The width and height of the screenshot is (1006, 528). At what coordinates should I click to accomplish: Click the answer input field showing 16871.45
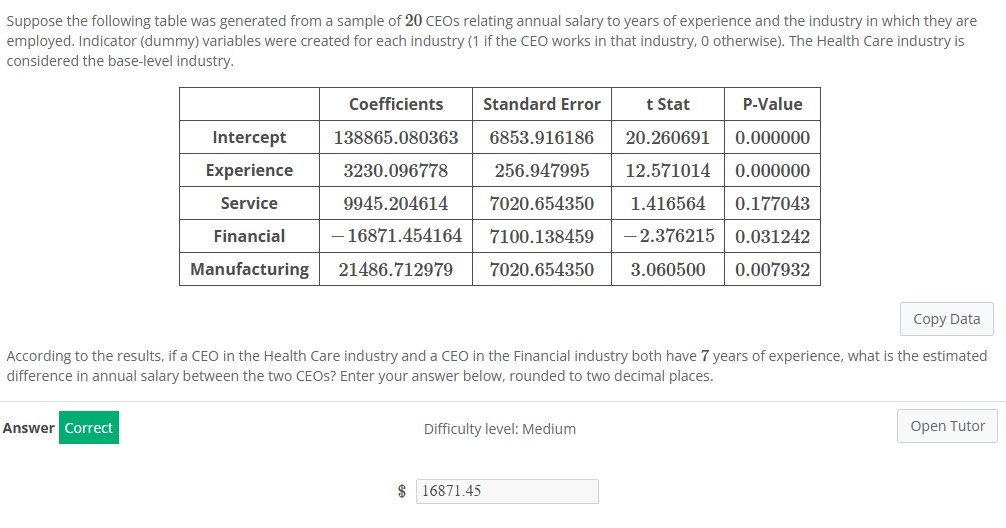tap(506, 491)
